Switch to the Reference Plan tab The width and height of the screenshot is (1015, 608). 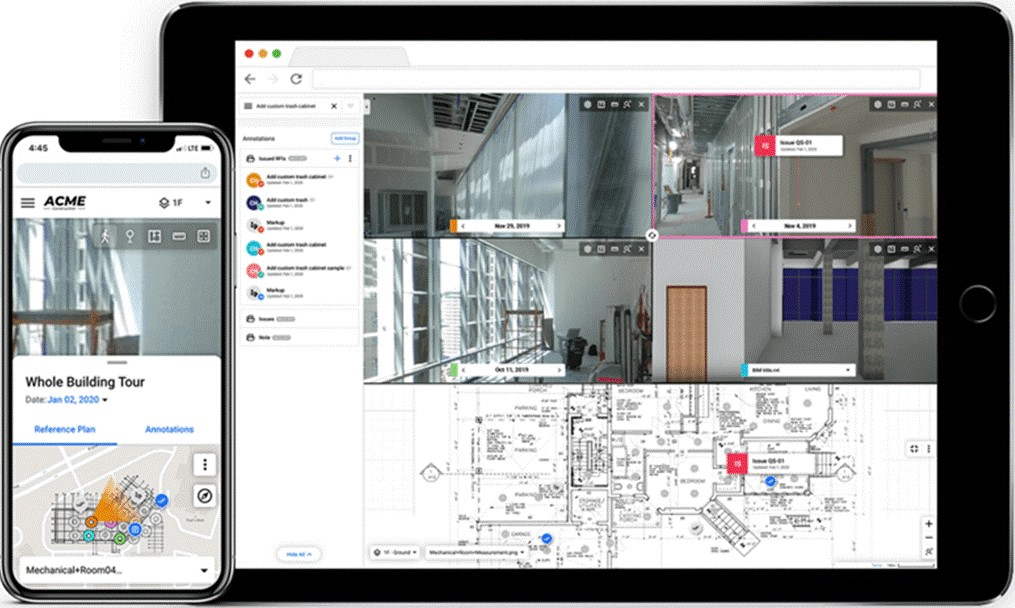[65, 429]
